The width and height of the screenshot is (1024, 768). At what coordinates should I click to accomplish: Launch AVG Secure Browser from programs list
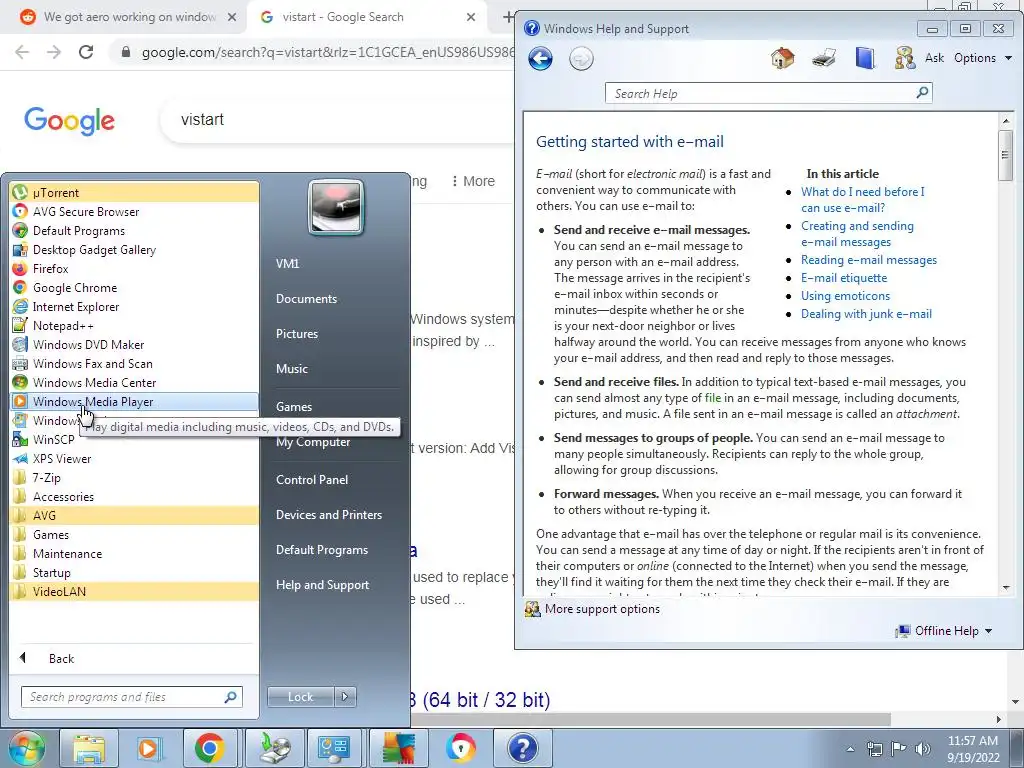pyautogui.click(x=134, y=212)
